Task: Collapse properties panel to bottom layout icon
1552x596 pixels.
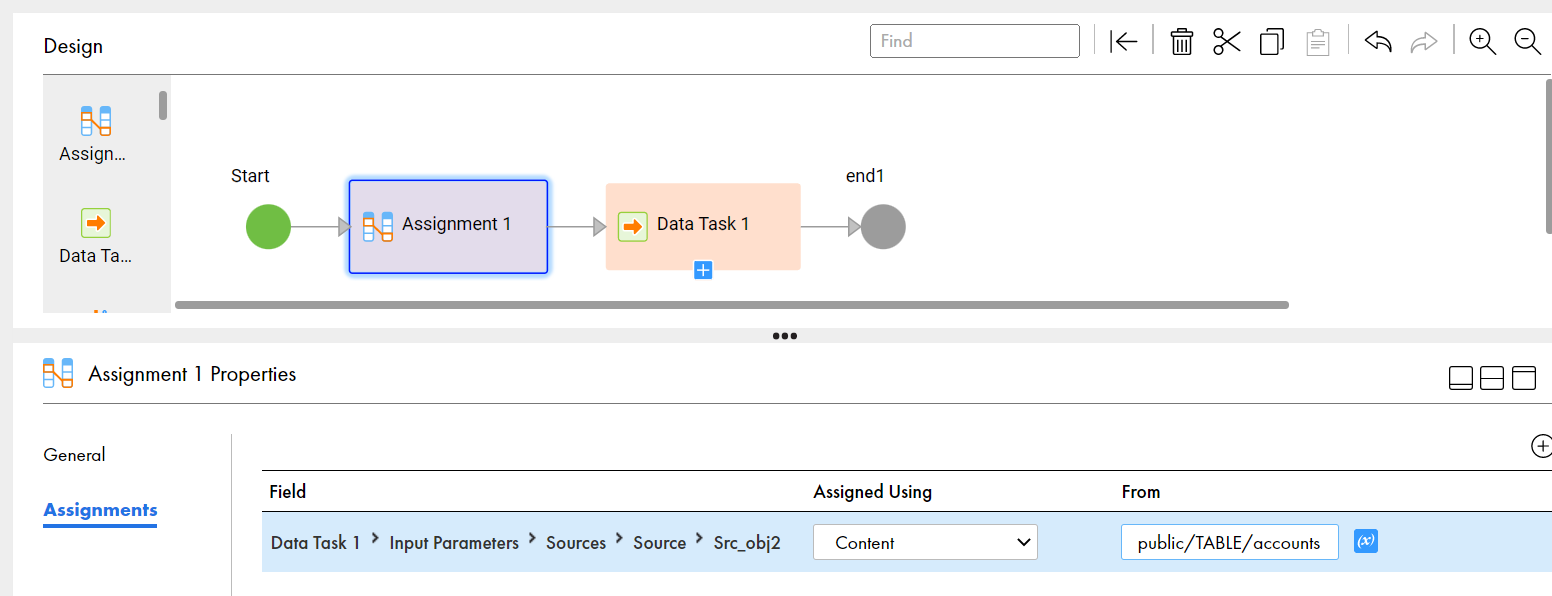Action: coord(1461,378)
